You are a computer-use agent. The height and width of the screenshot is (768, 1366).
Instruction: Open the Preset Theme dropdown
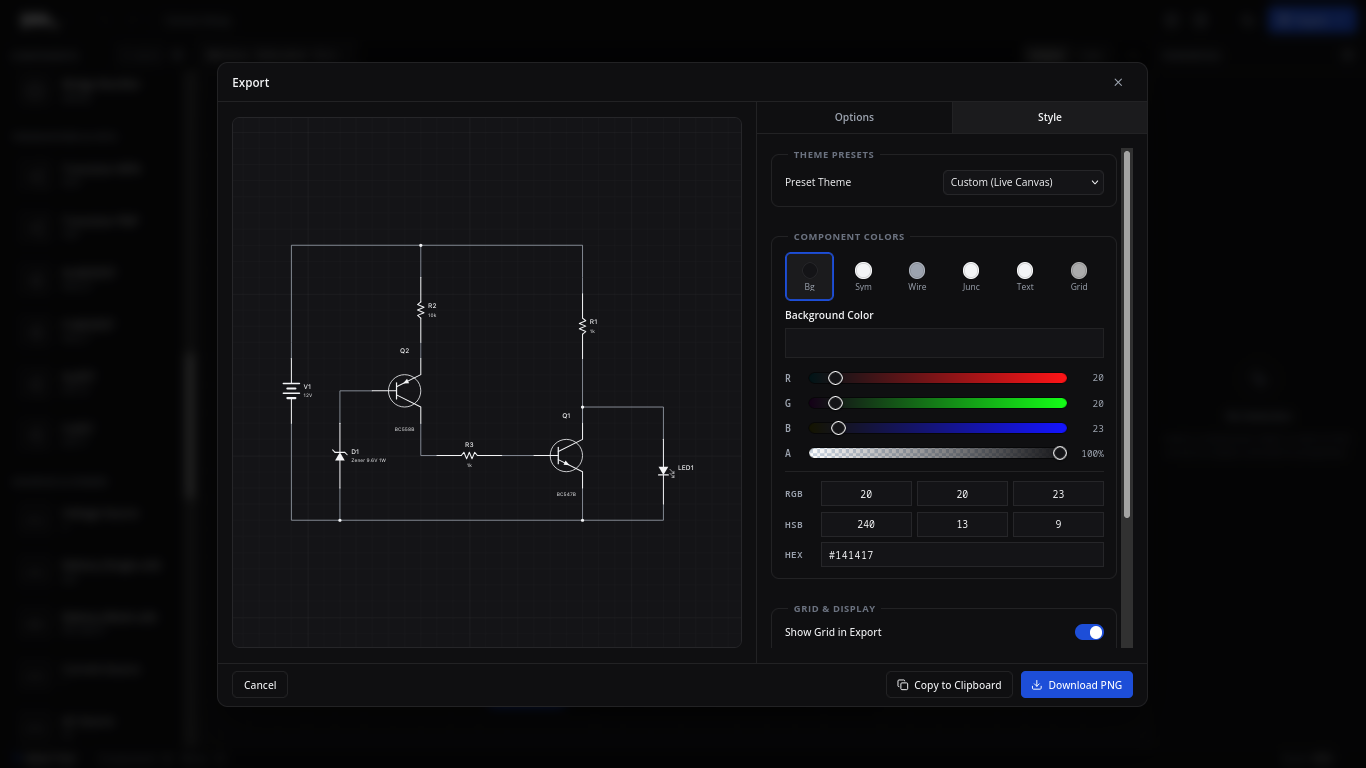[x=1024, y=182]
